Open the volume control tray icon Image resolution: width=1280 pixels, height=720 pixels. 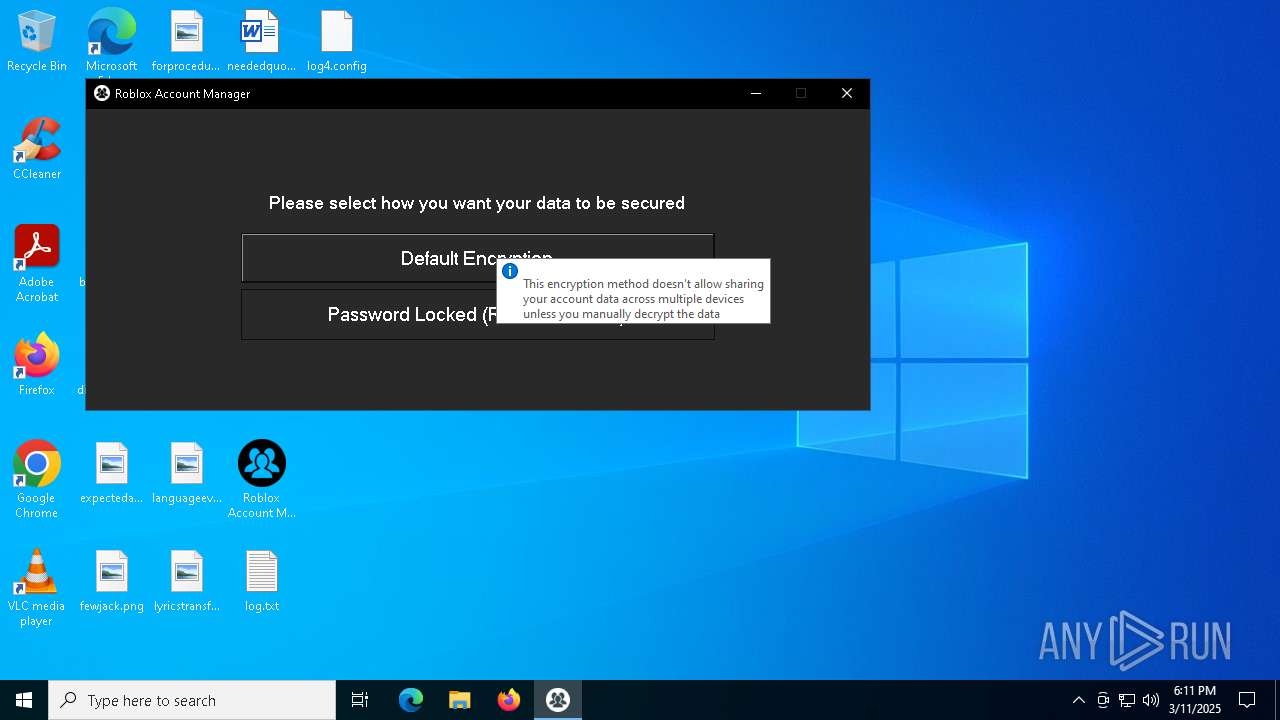coord(1151,700)
